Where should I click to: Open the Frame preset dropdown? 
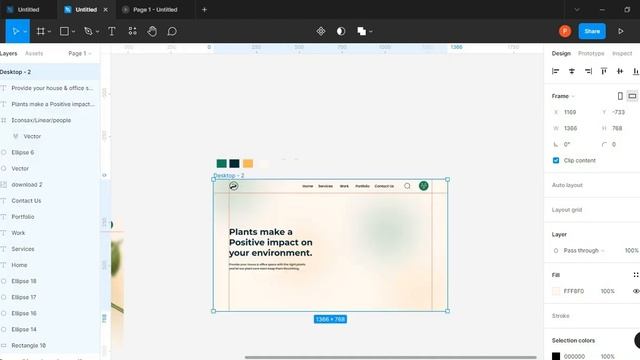563,96
